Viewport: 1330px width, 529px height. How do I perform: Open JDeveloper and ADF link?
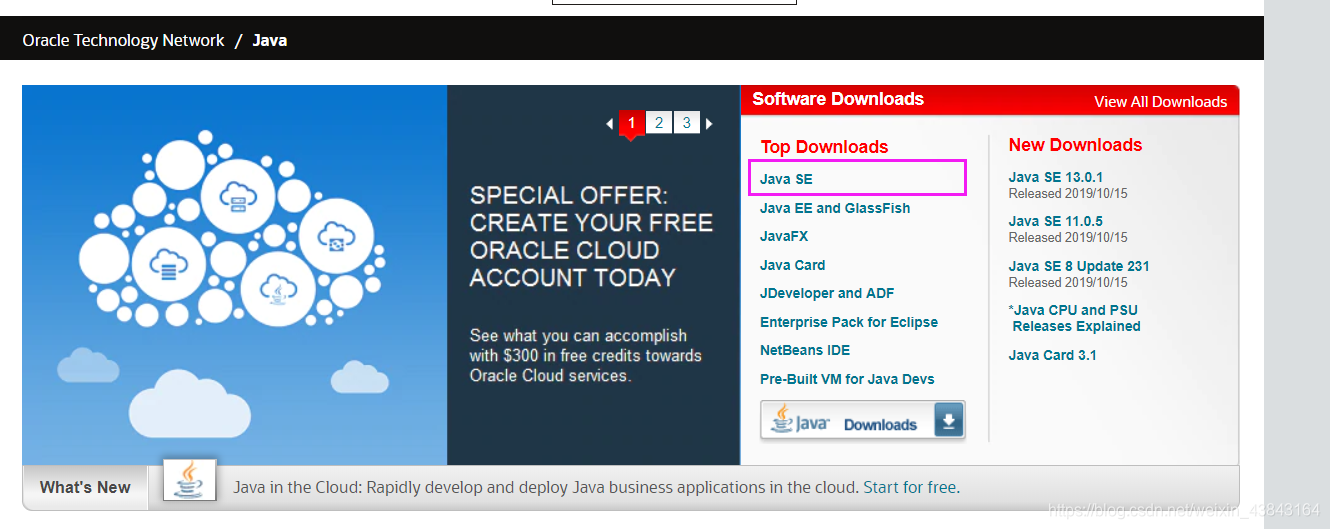coord(827,293)
